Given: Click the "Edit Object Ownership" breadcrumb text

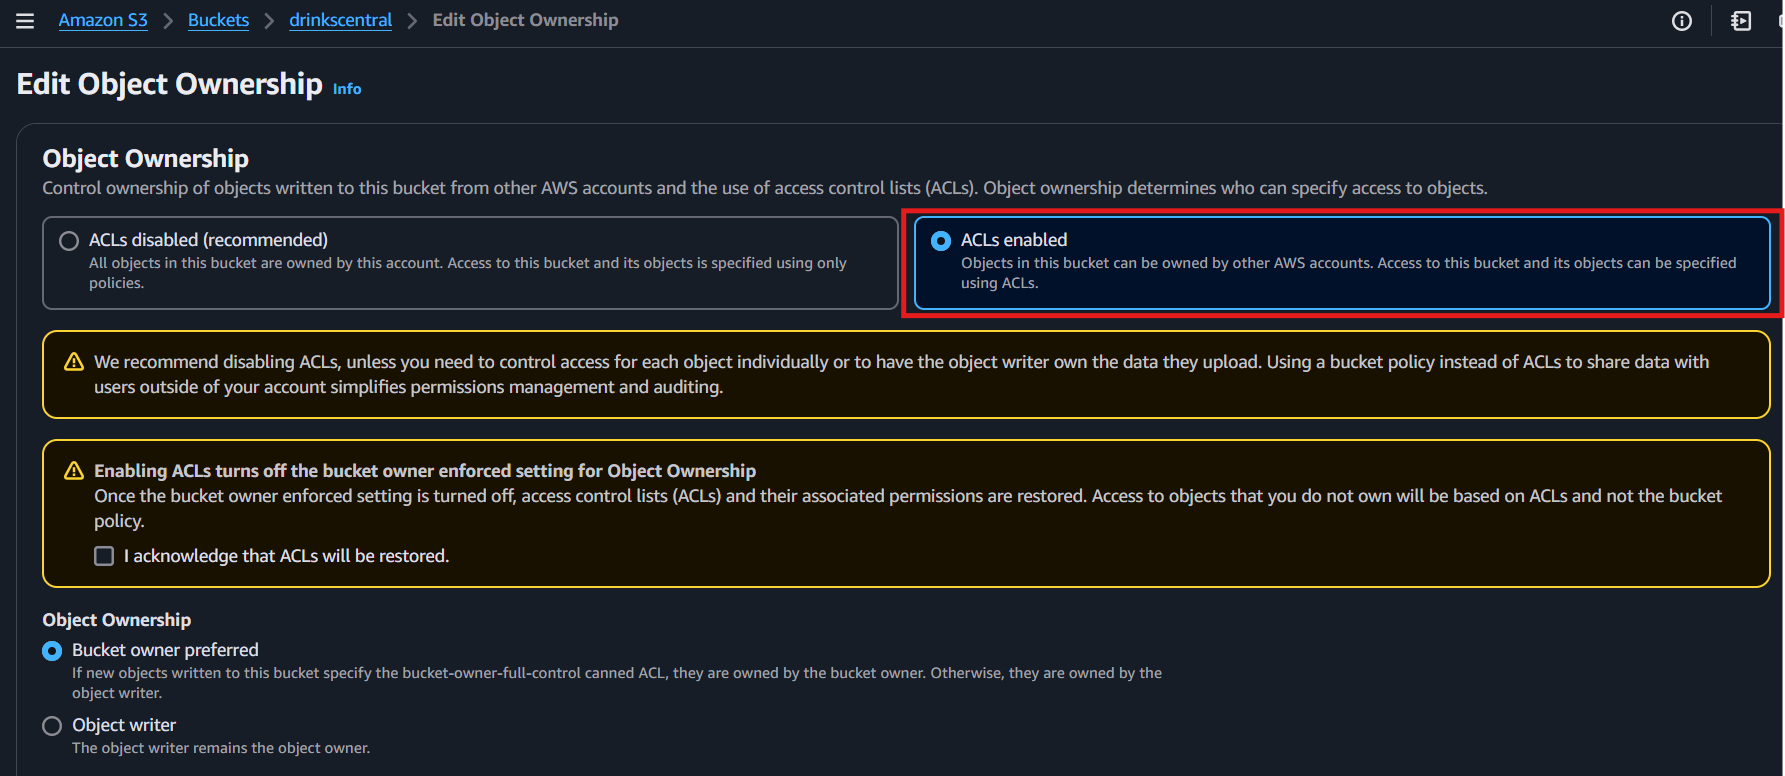Looking at the screenshot, I should coord(525,20).
